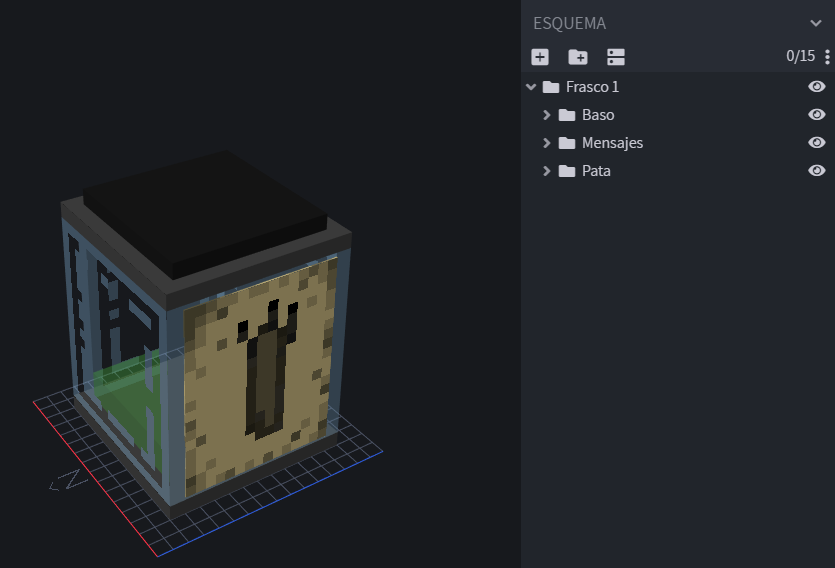Click the Pata folder icon
This screenshot has width=835, height=568.
[567, 171]
